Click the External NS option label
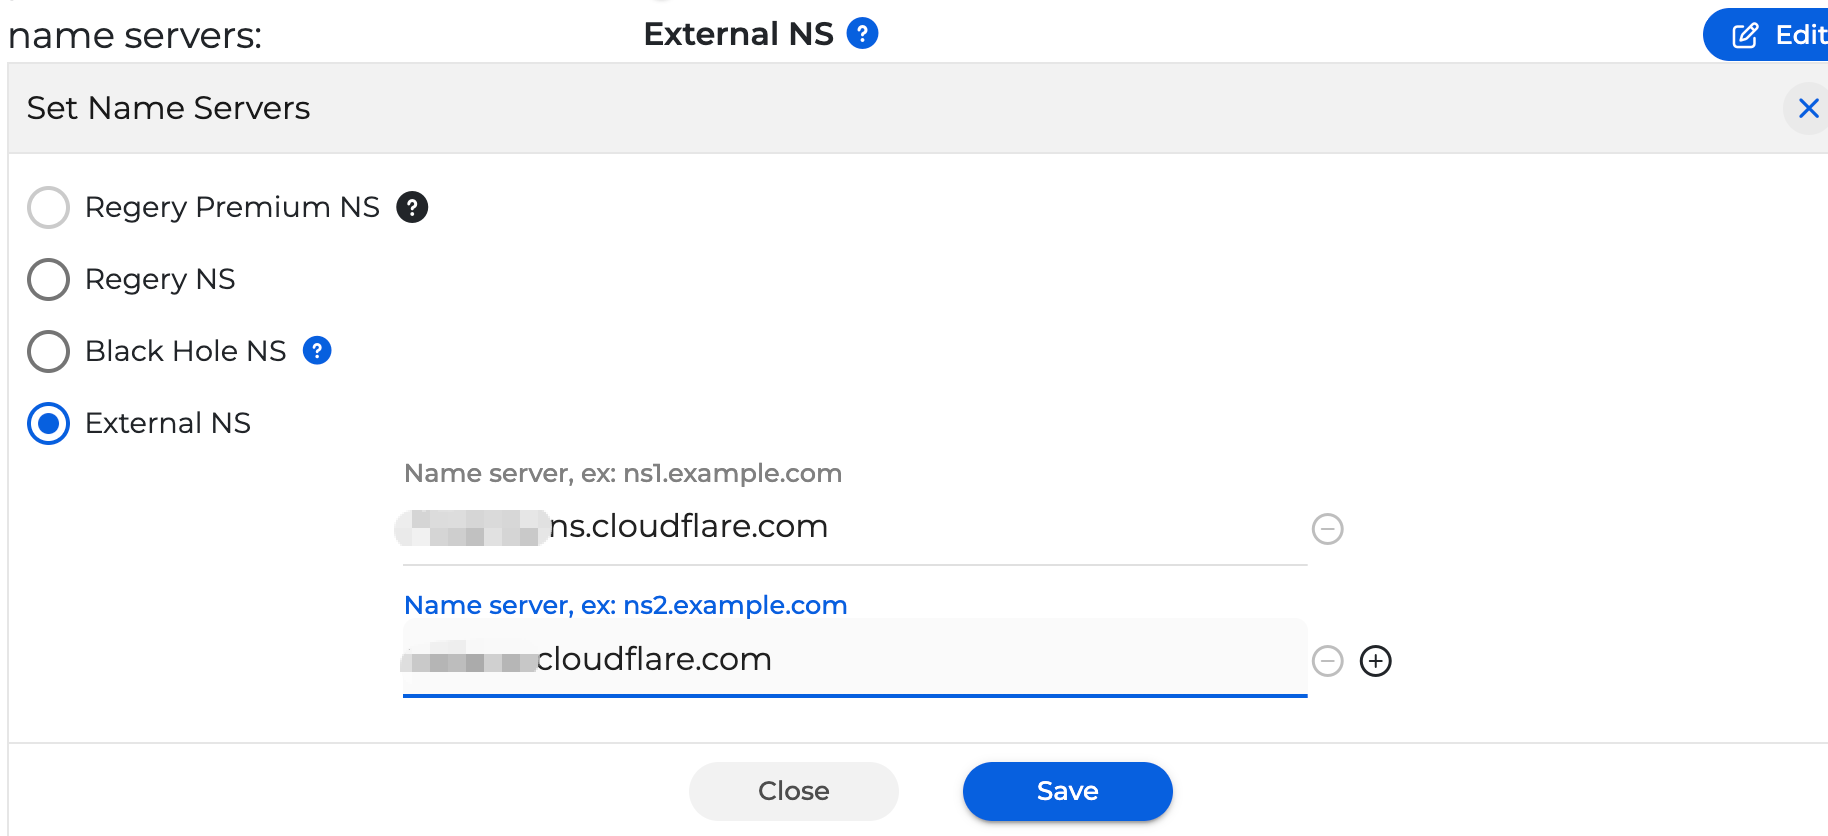This screenshot has width=1828, height=836. coord(168,423)
